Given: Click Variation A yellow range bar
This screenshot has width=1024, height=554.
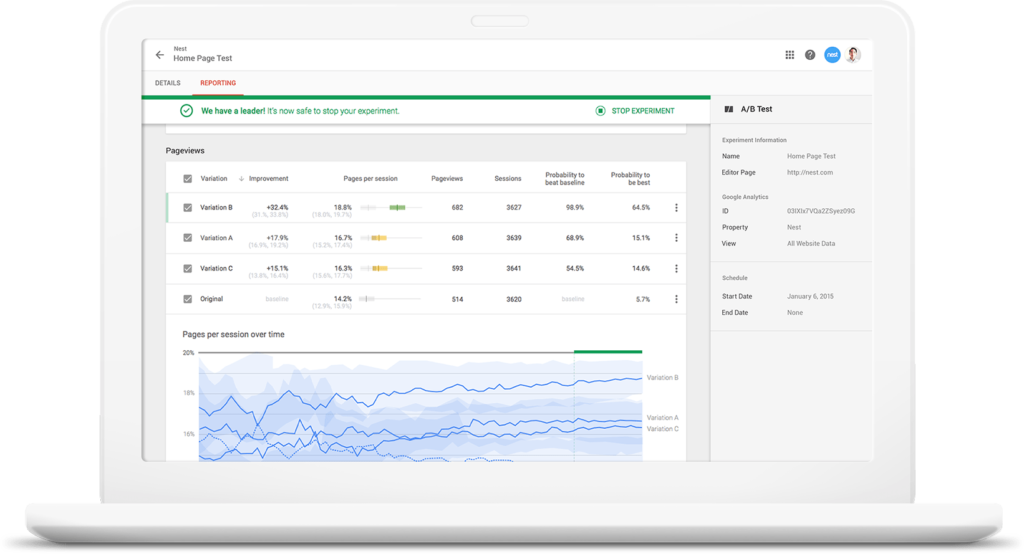Looking at the screenshot, I should [x=379, y=238].
